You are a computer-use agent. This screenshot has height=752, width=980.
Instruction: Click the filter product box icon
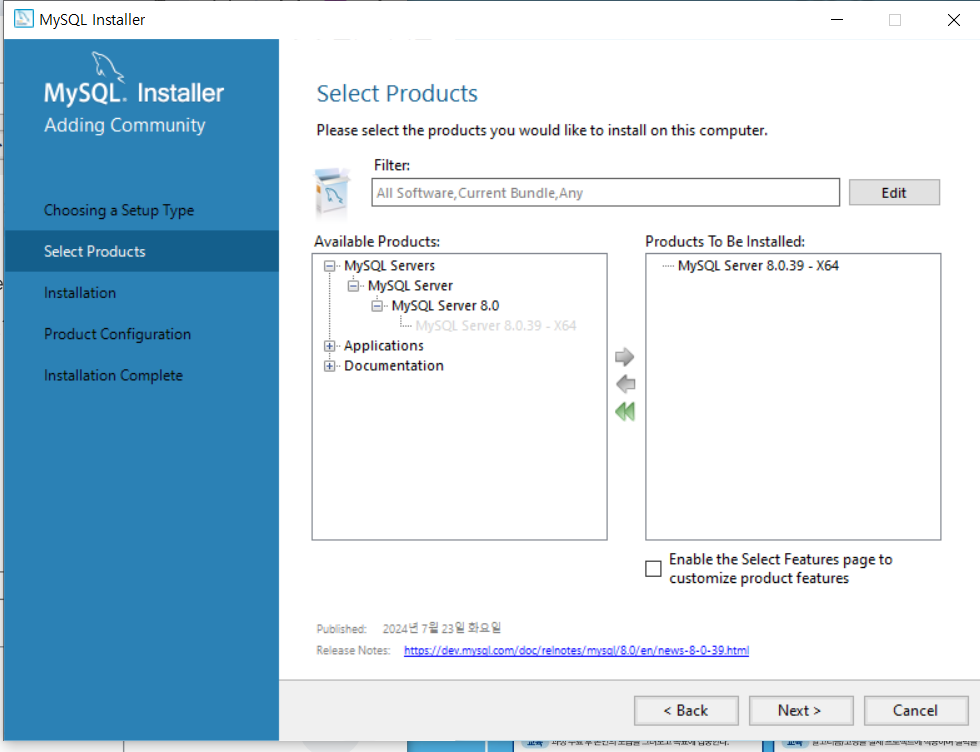tap(332, 192)
